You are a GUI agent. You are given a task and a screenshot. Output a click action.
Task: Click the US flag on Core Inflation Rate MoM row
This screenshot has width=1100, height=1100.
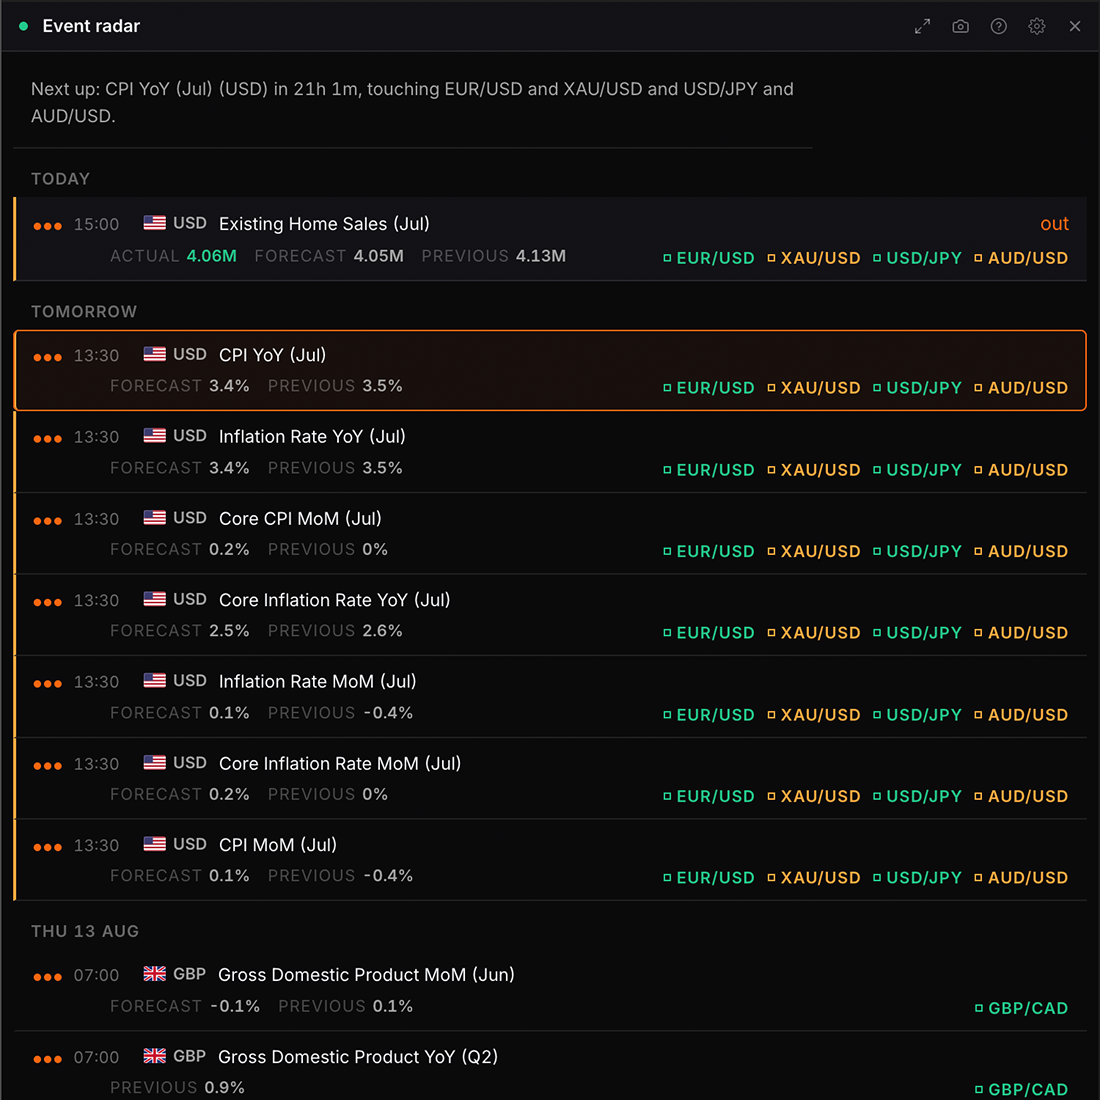(154, 763)
